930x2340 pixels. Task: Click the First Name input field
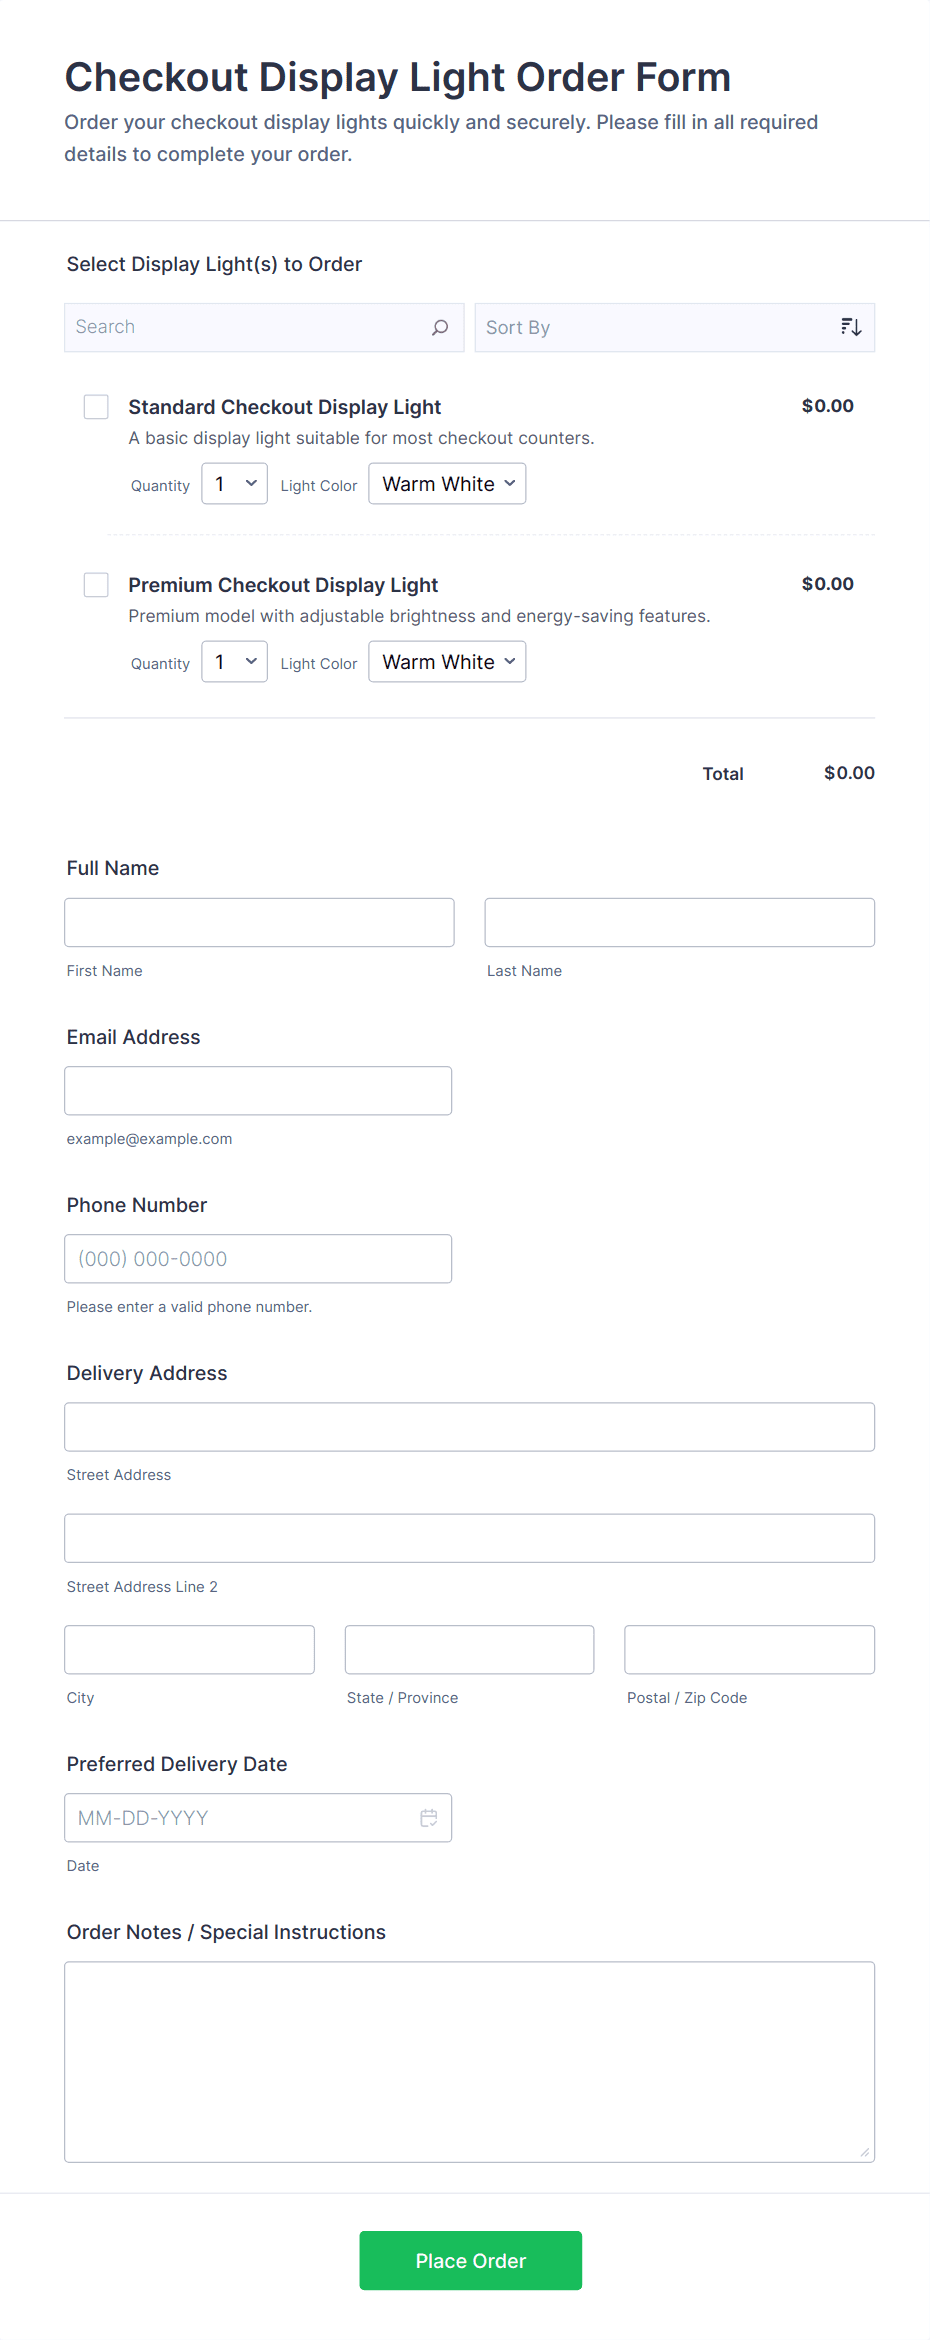[258, 922]
